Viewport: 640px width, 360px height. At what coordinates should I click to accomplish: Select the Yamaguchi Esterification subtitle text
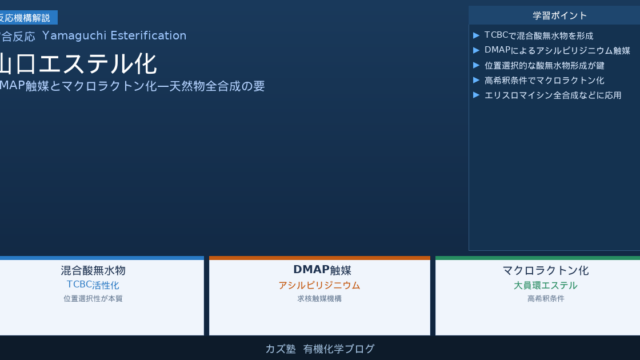tap(114, 36)
